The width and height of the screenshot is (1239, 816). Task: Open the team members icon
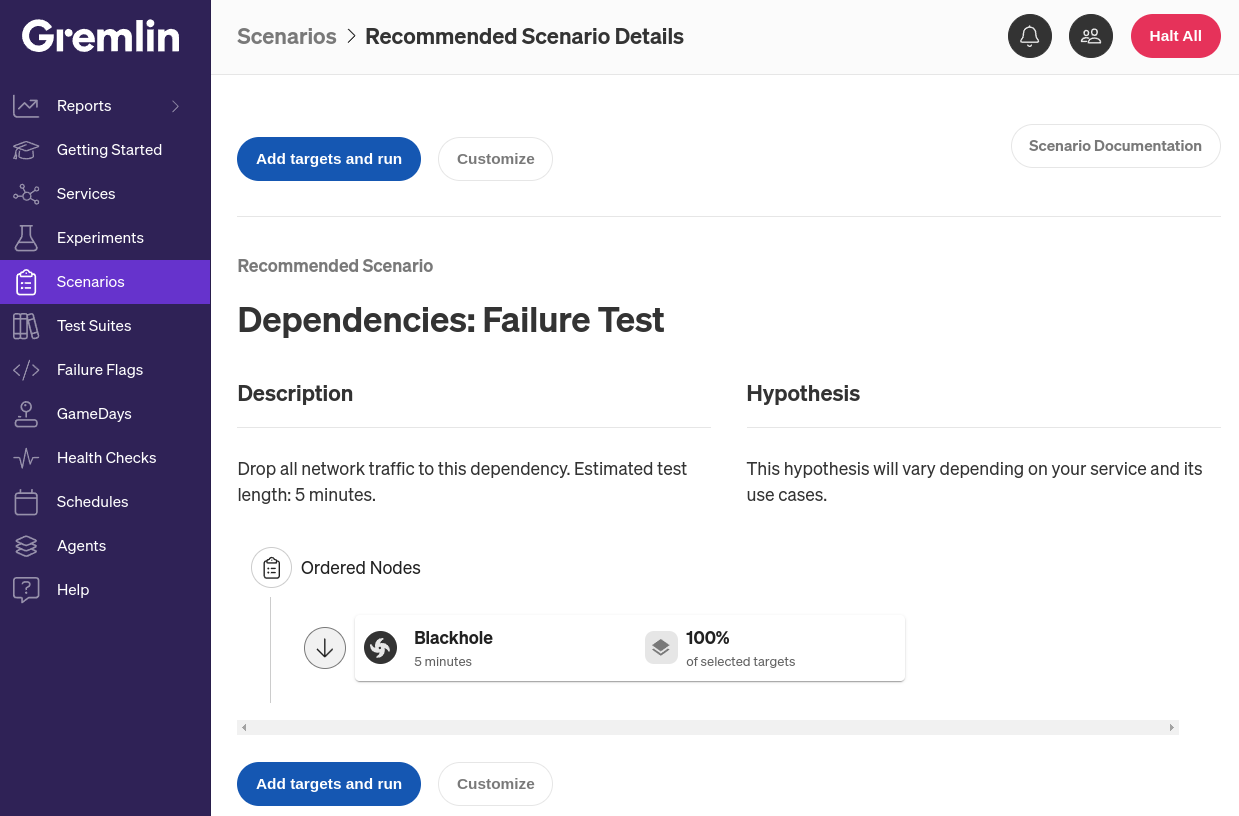click(1091, 36)
